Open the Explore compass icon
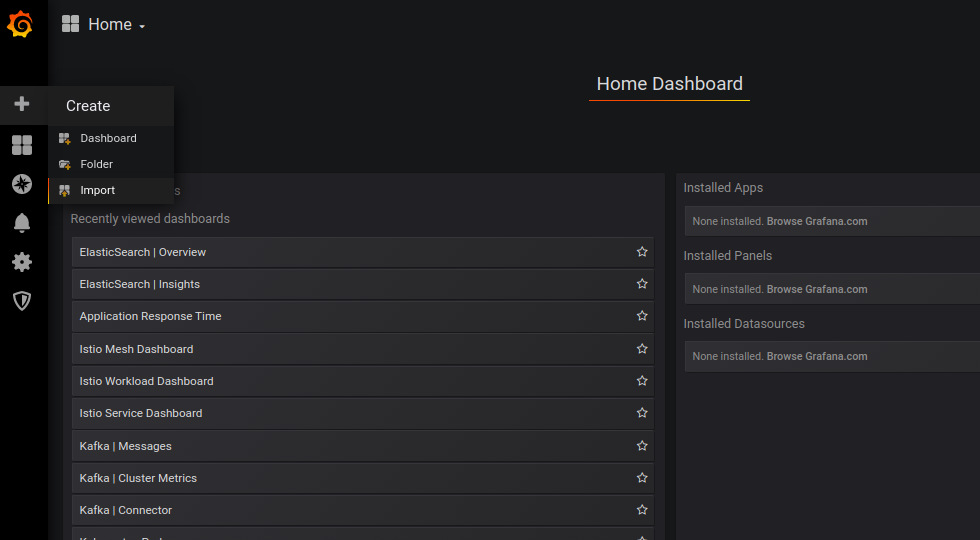Screen dimensions: 980x540 [22, 184]
